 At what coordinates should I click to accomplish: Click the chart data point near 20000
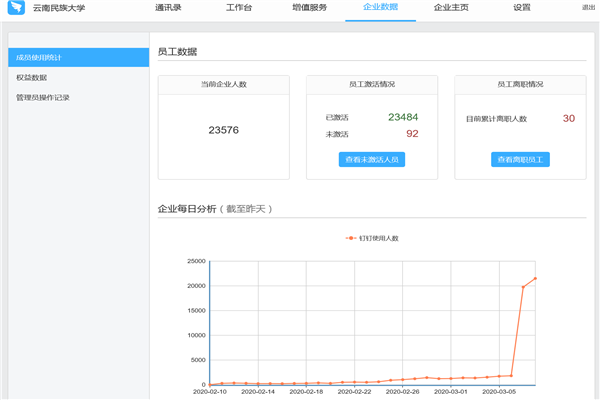click(x=523, y=287)
